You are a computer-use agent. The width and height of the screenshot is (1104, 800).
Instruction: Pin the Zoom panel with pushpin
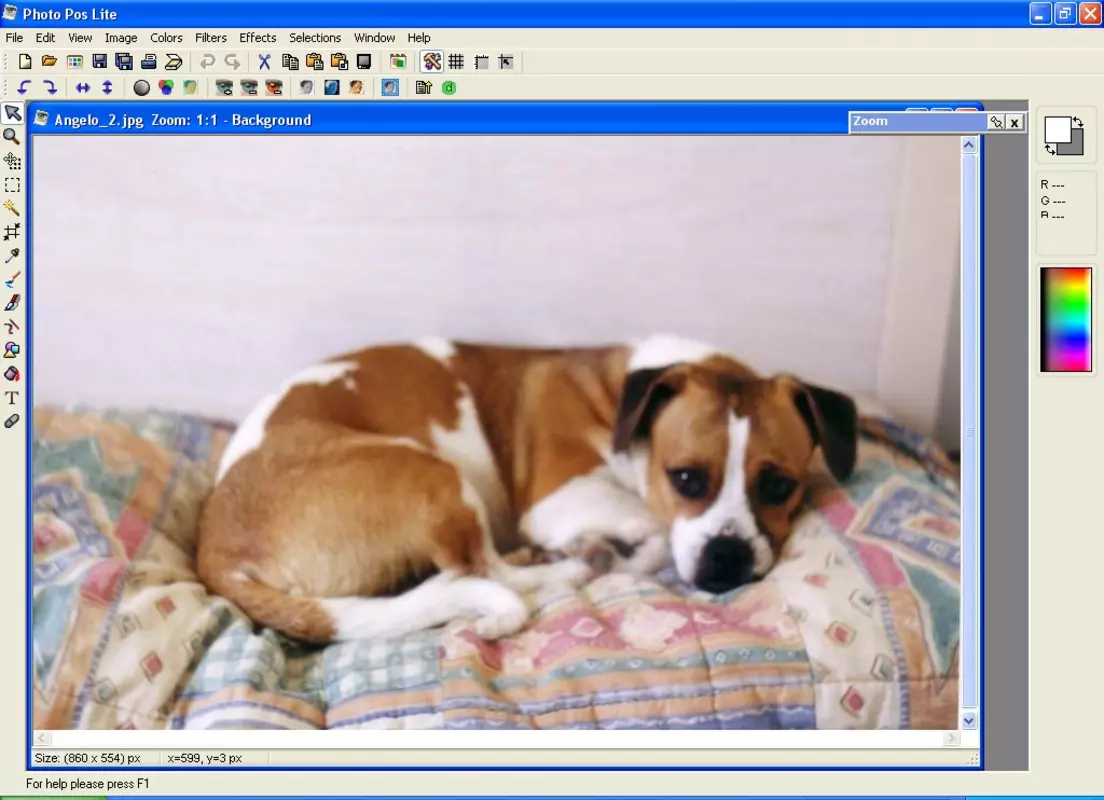pos(996,123)
